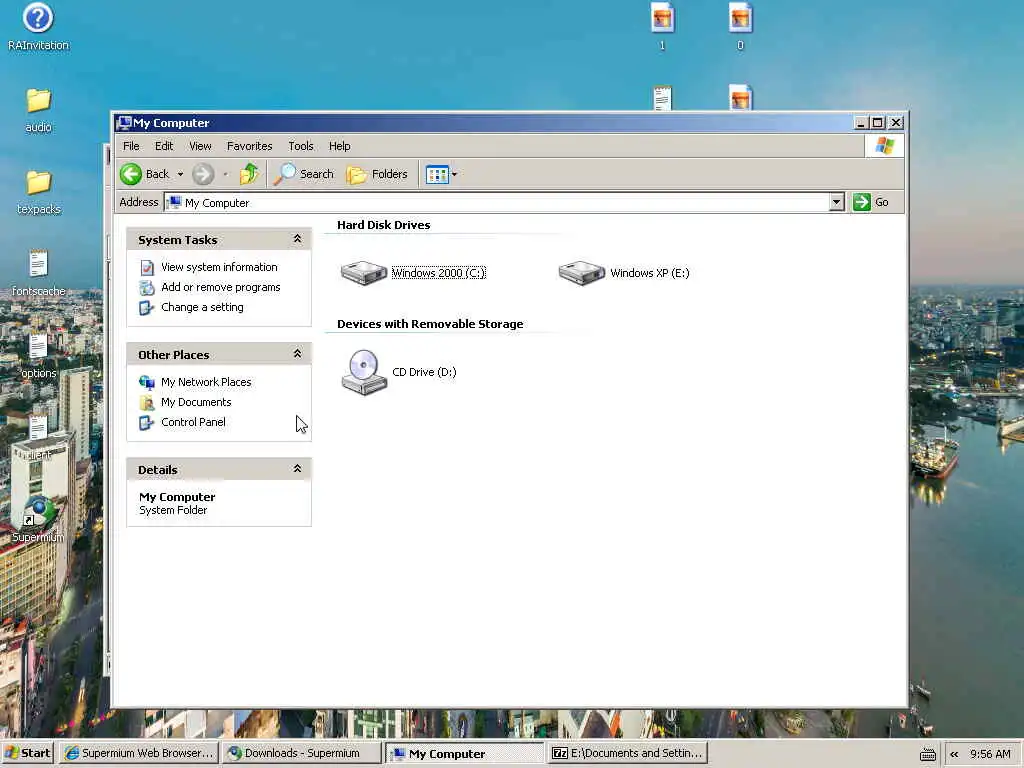Open My Network Places link
Image resolution: width=1024 pixels, height=768 pixels.
206,382
